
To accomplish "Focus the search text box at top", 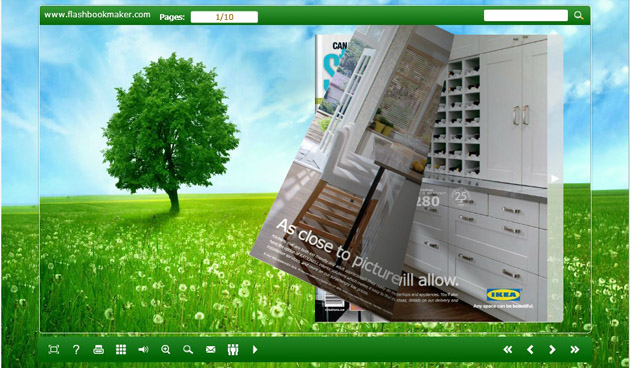I will (526, 16).
